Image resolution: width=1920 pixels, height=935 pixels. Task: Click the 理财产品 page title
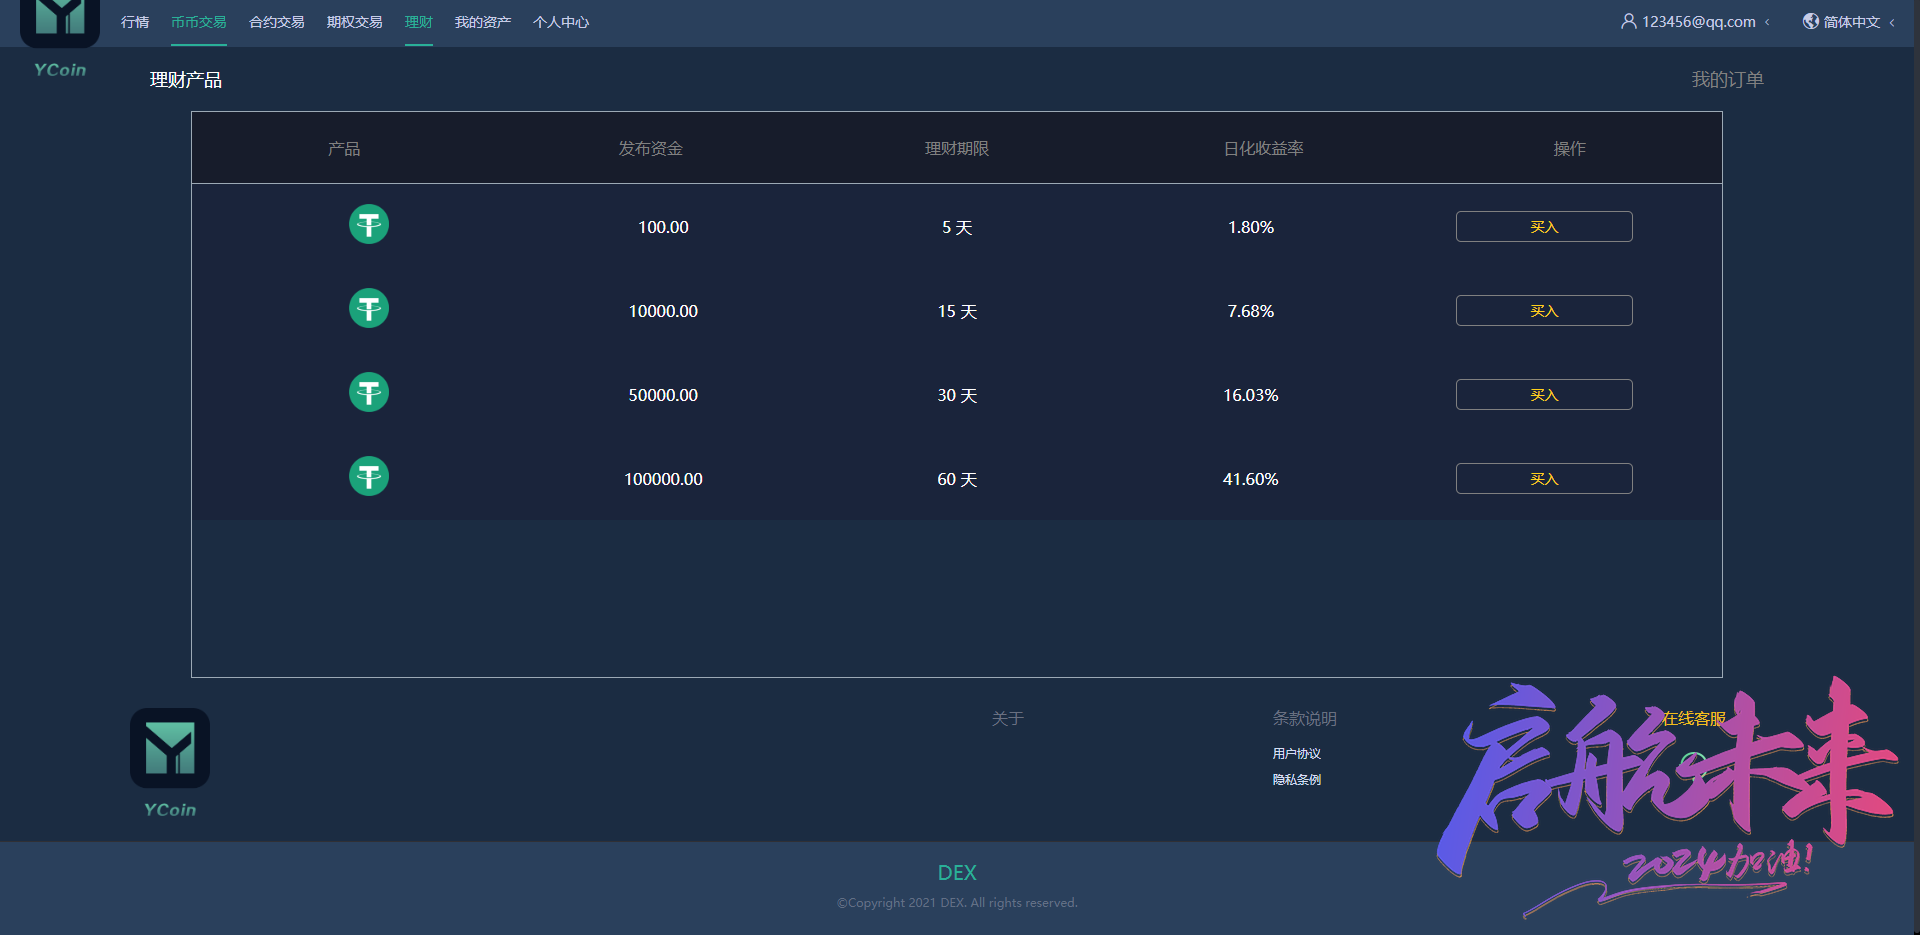click(186, 80)
